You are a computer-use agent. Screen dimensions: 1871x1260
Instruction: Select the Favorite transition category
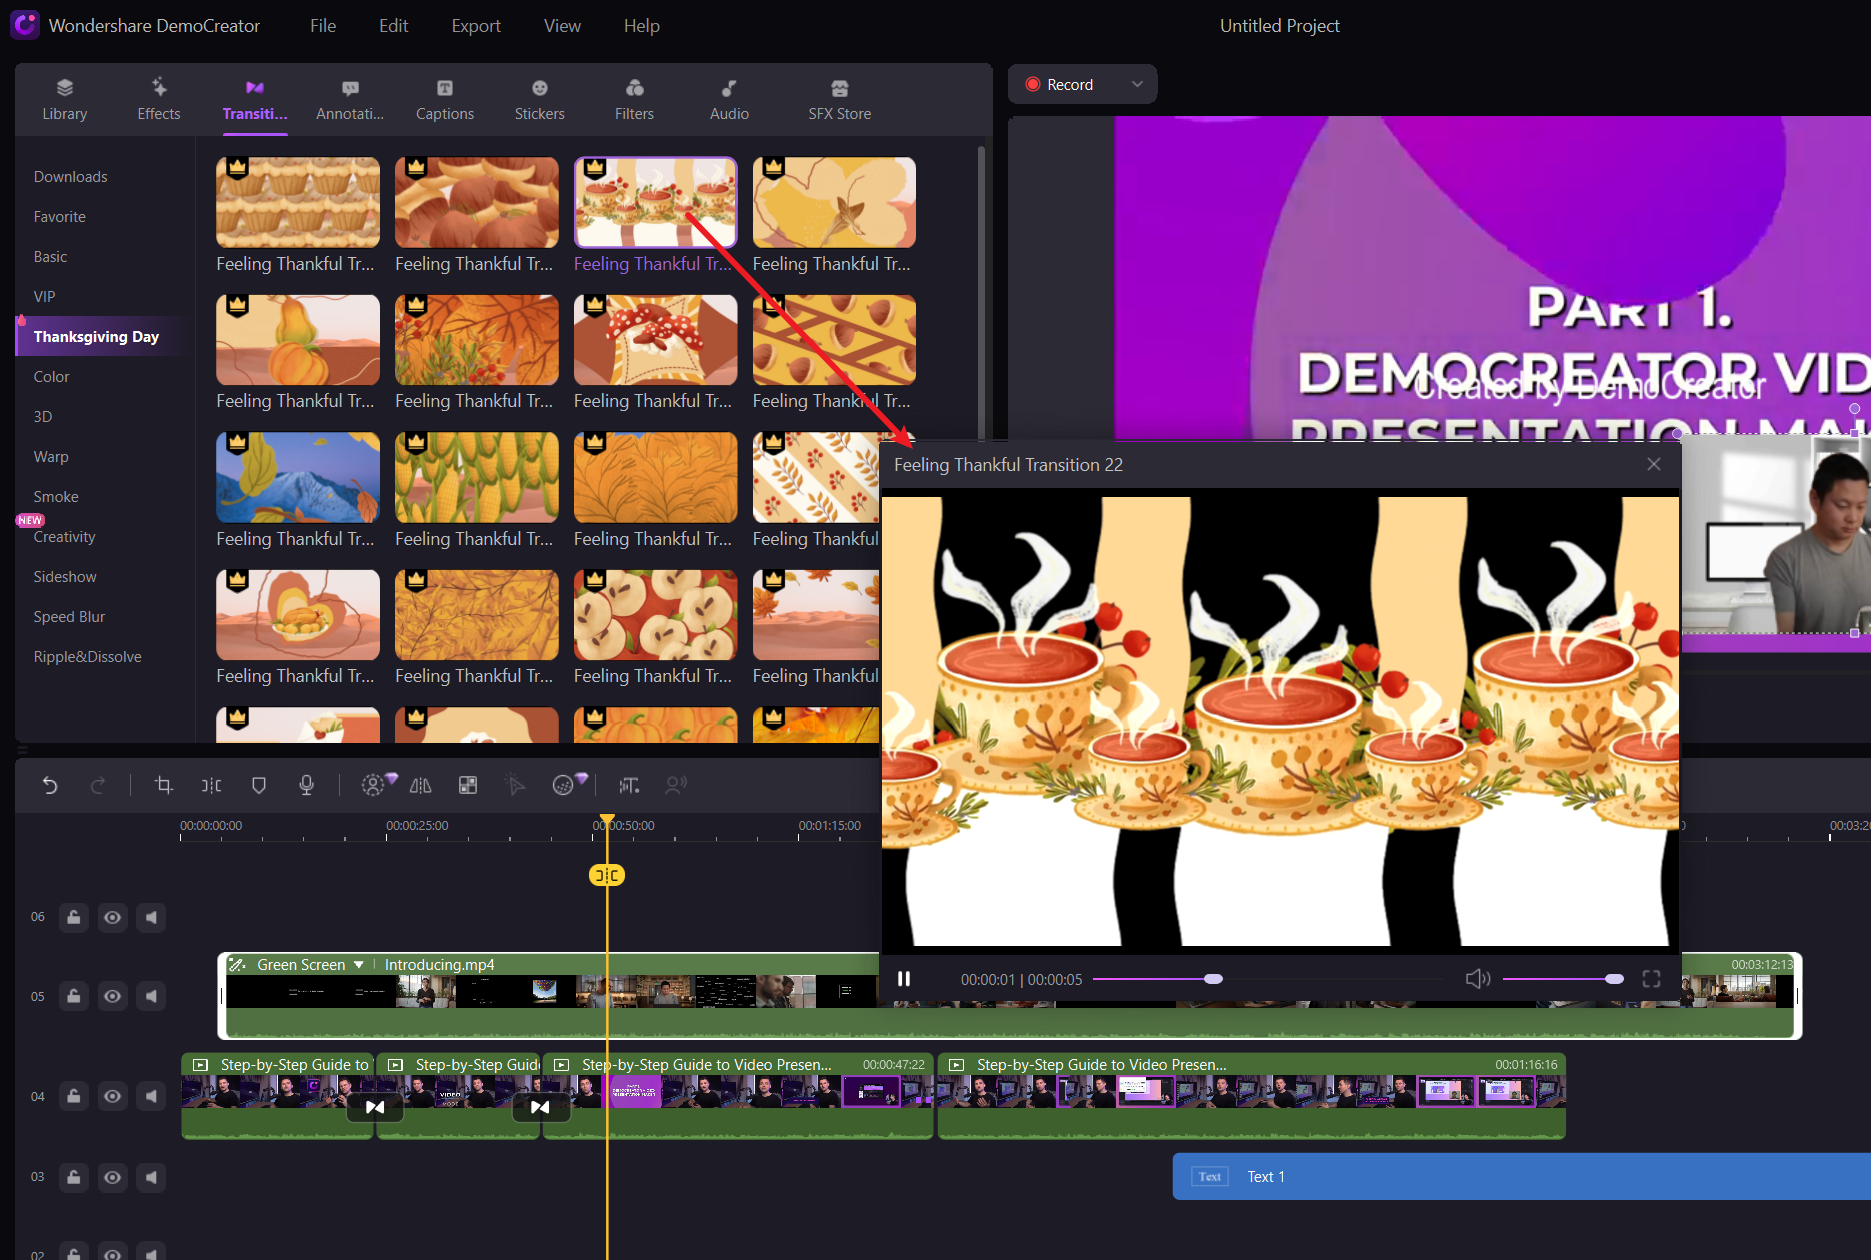pos(60,217)
